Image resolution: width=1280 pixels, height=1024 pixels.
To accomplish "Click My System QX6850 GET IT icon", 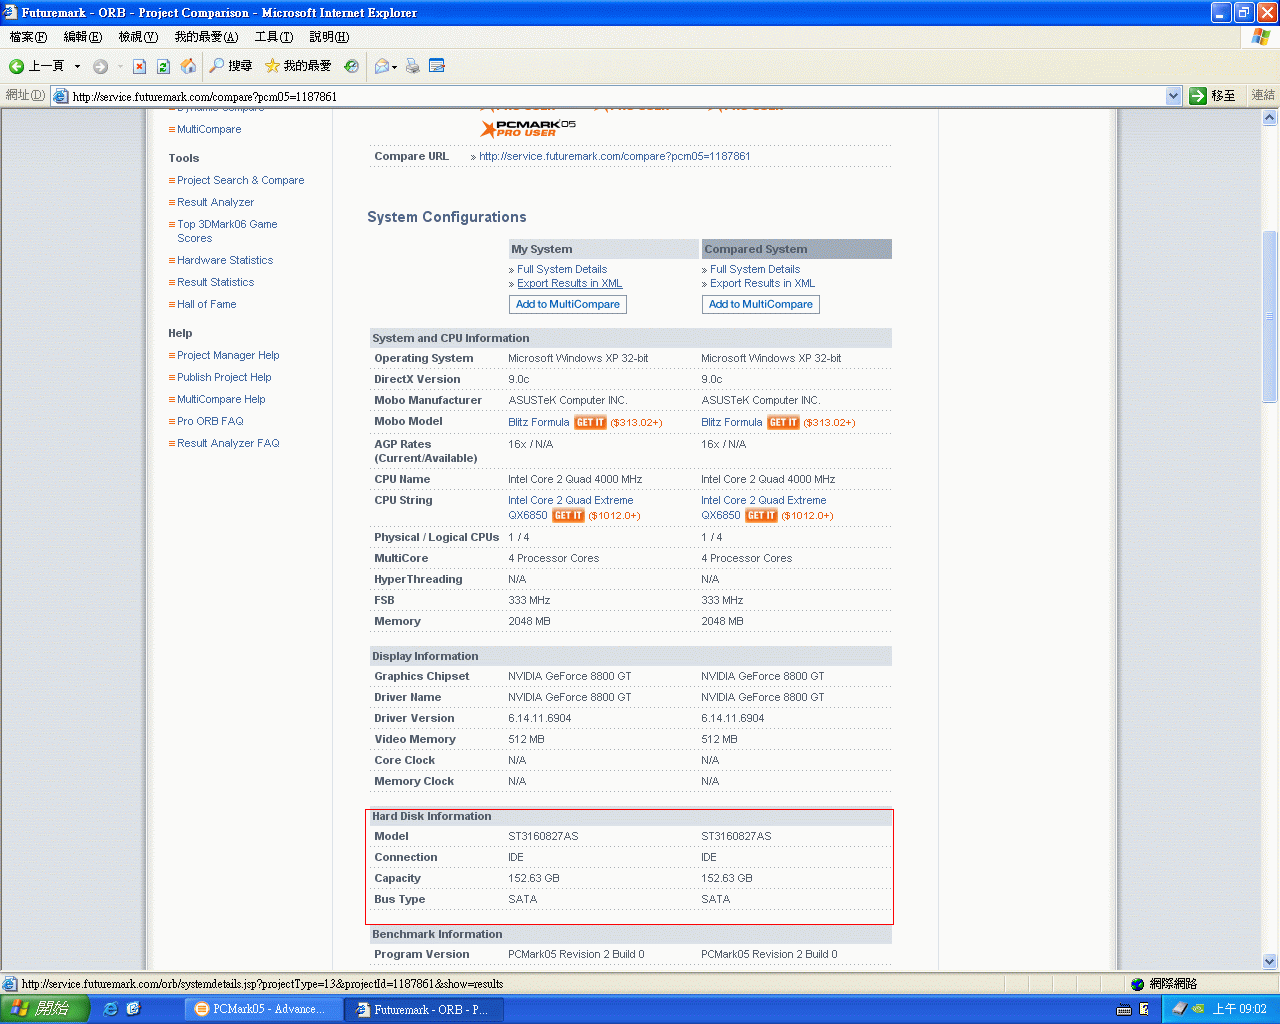I will (x=568, y=515).
